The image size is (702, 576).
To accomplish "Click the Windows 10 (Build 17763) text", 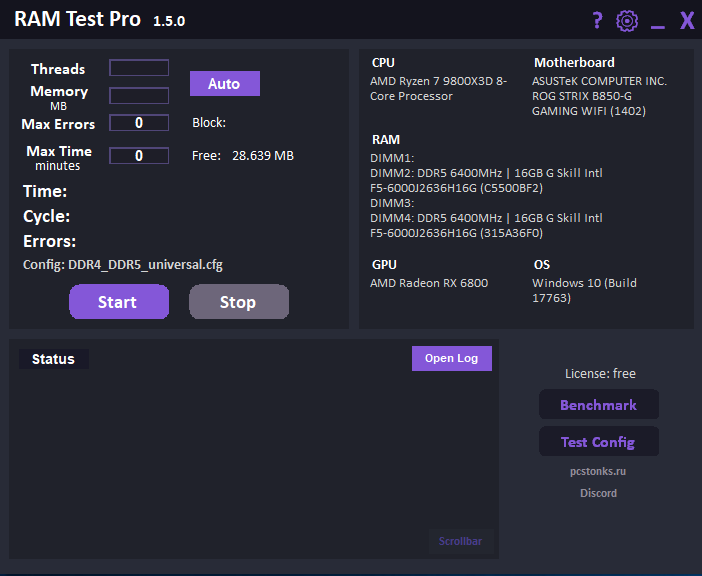I will tap(584, 290).
